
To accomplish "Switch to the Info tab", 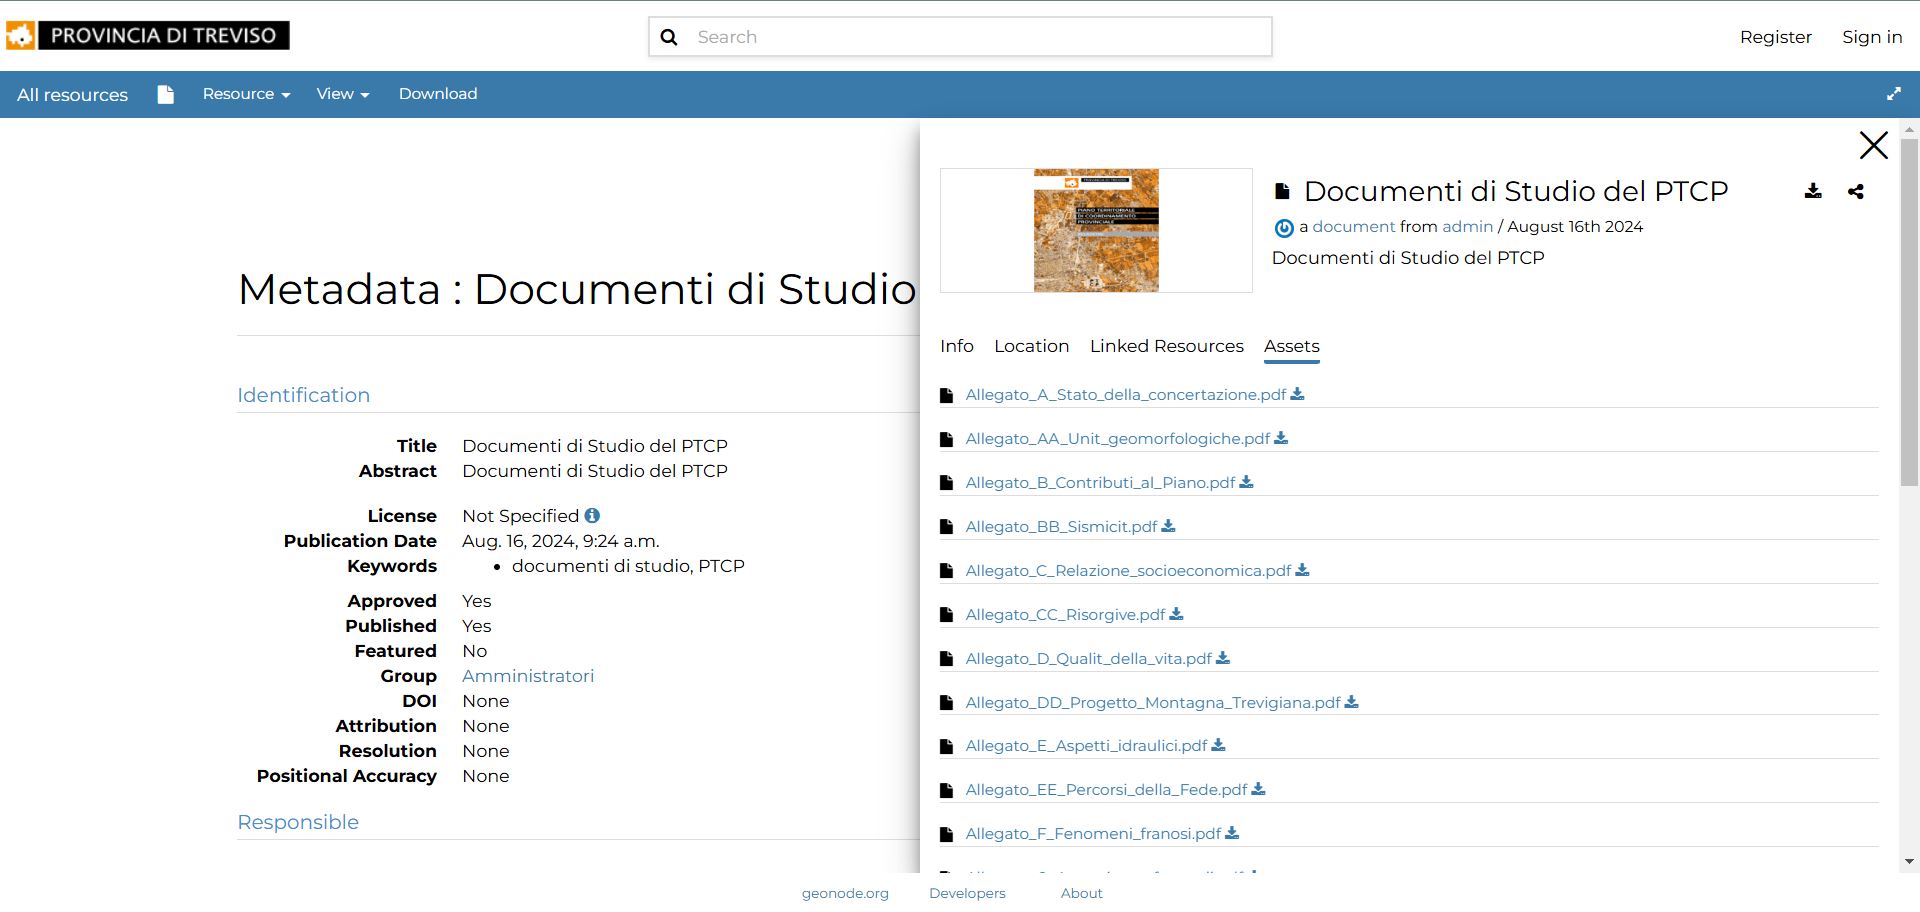I will (x=957, y=346).
